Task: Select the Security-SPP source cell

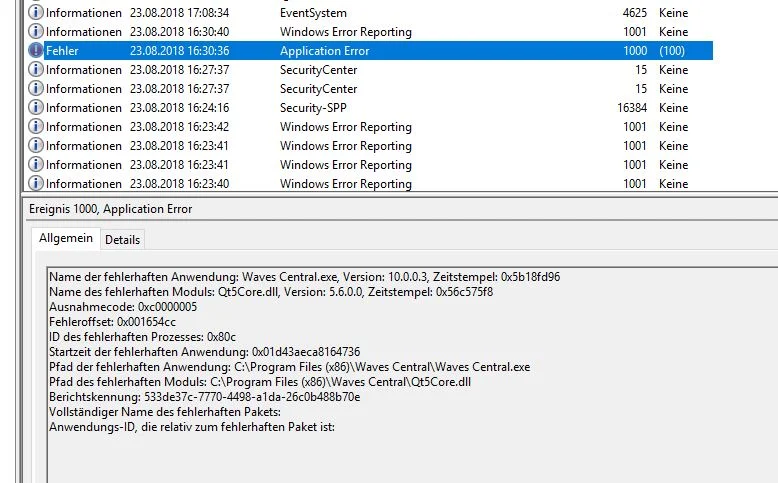Action: [313, 108]
